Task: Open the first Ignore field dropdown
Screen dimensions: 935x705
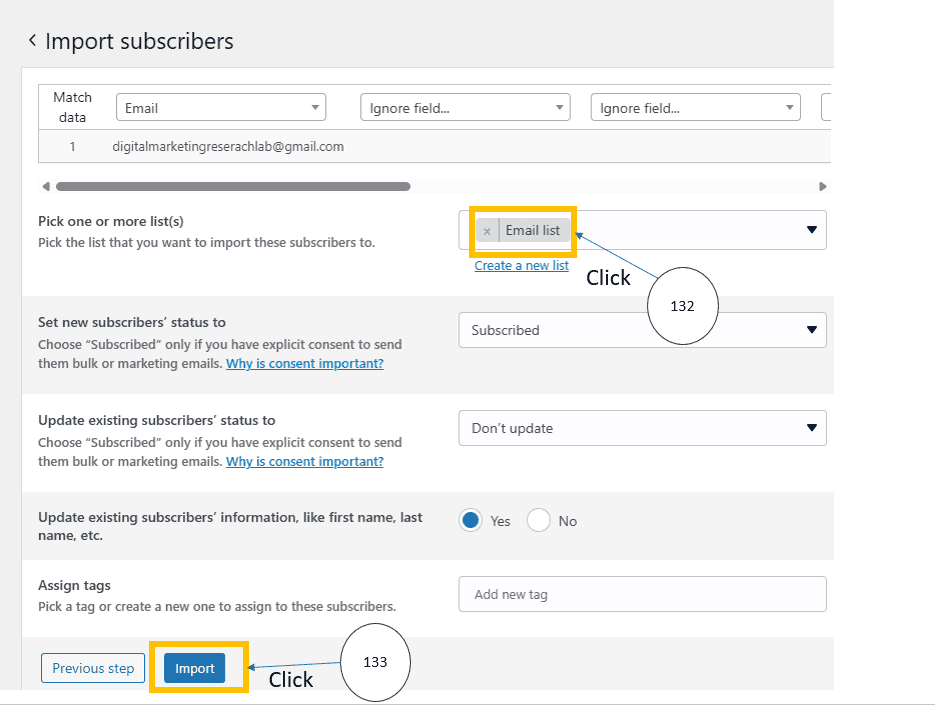Action: click(x=464, y=108)
